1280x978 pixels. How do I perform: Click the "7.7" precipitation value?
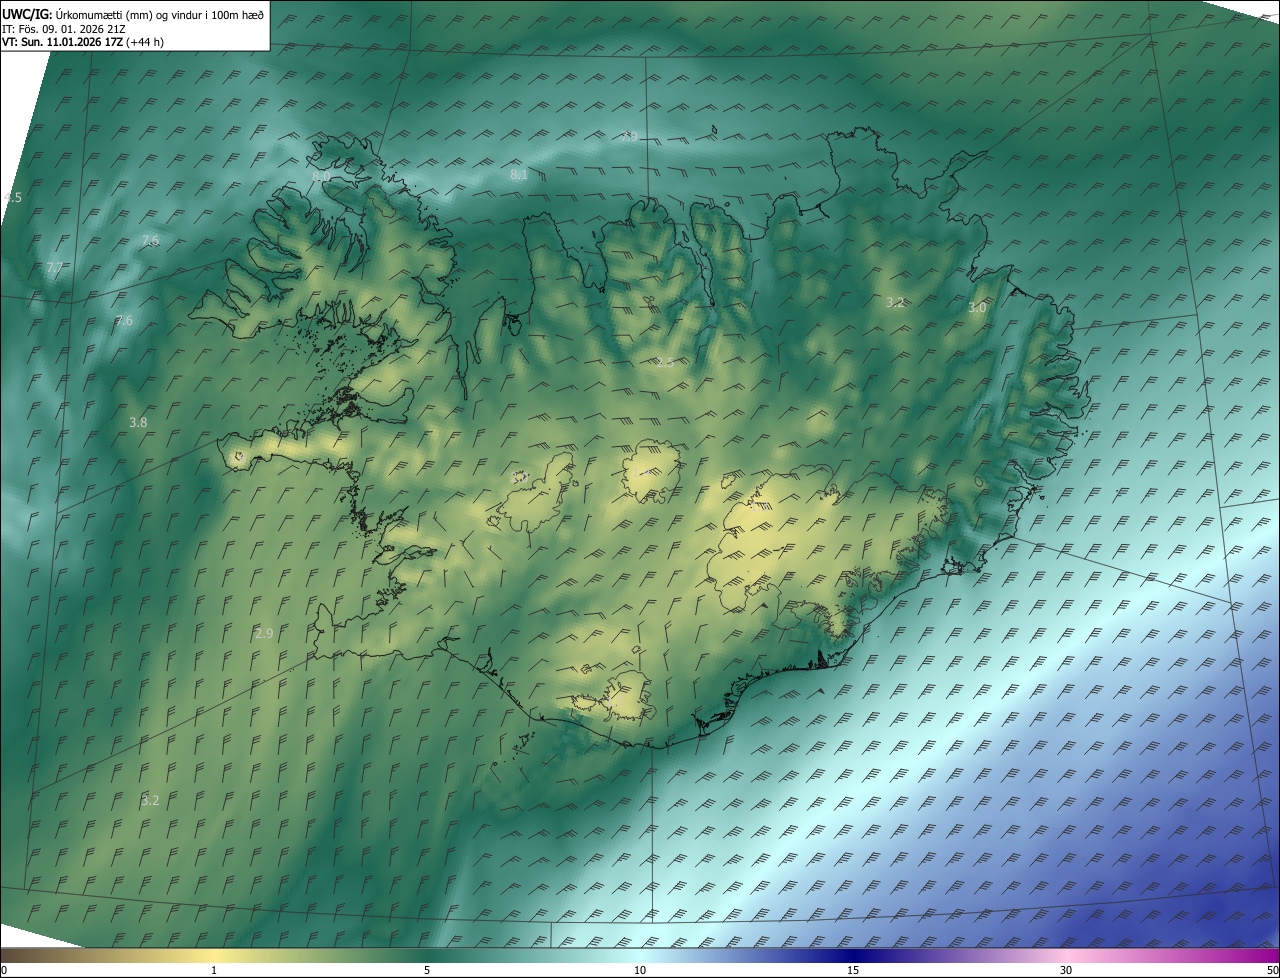[55, 268]
